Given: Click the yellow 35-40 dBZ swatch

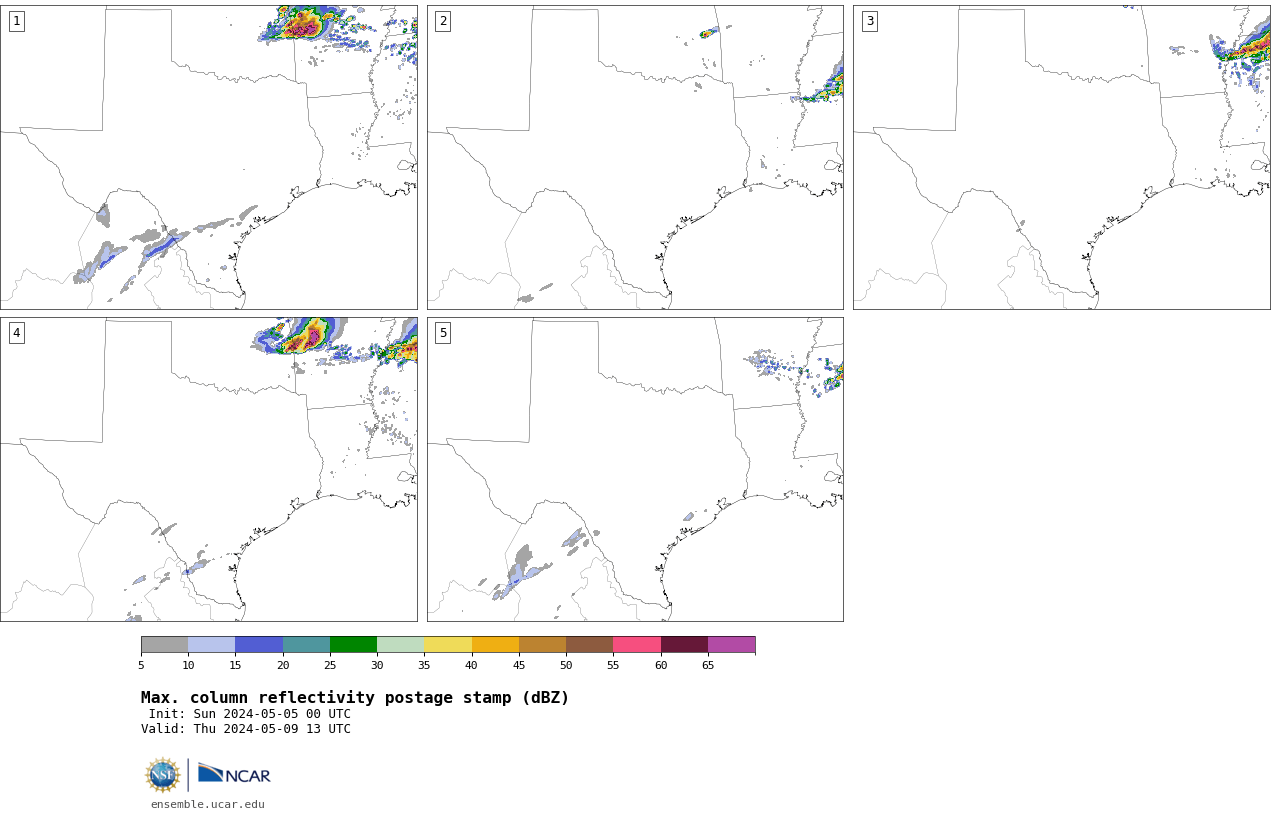Looking at the screenshot, I should click(x=448, y=644).
